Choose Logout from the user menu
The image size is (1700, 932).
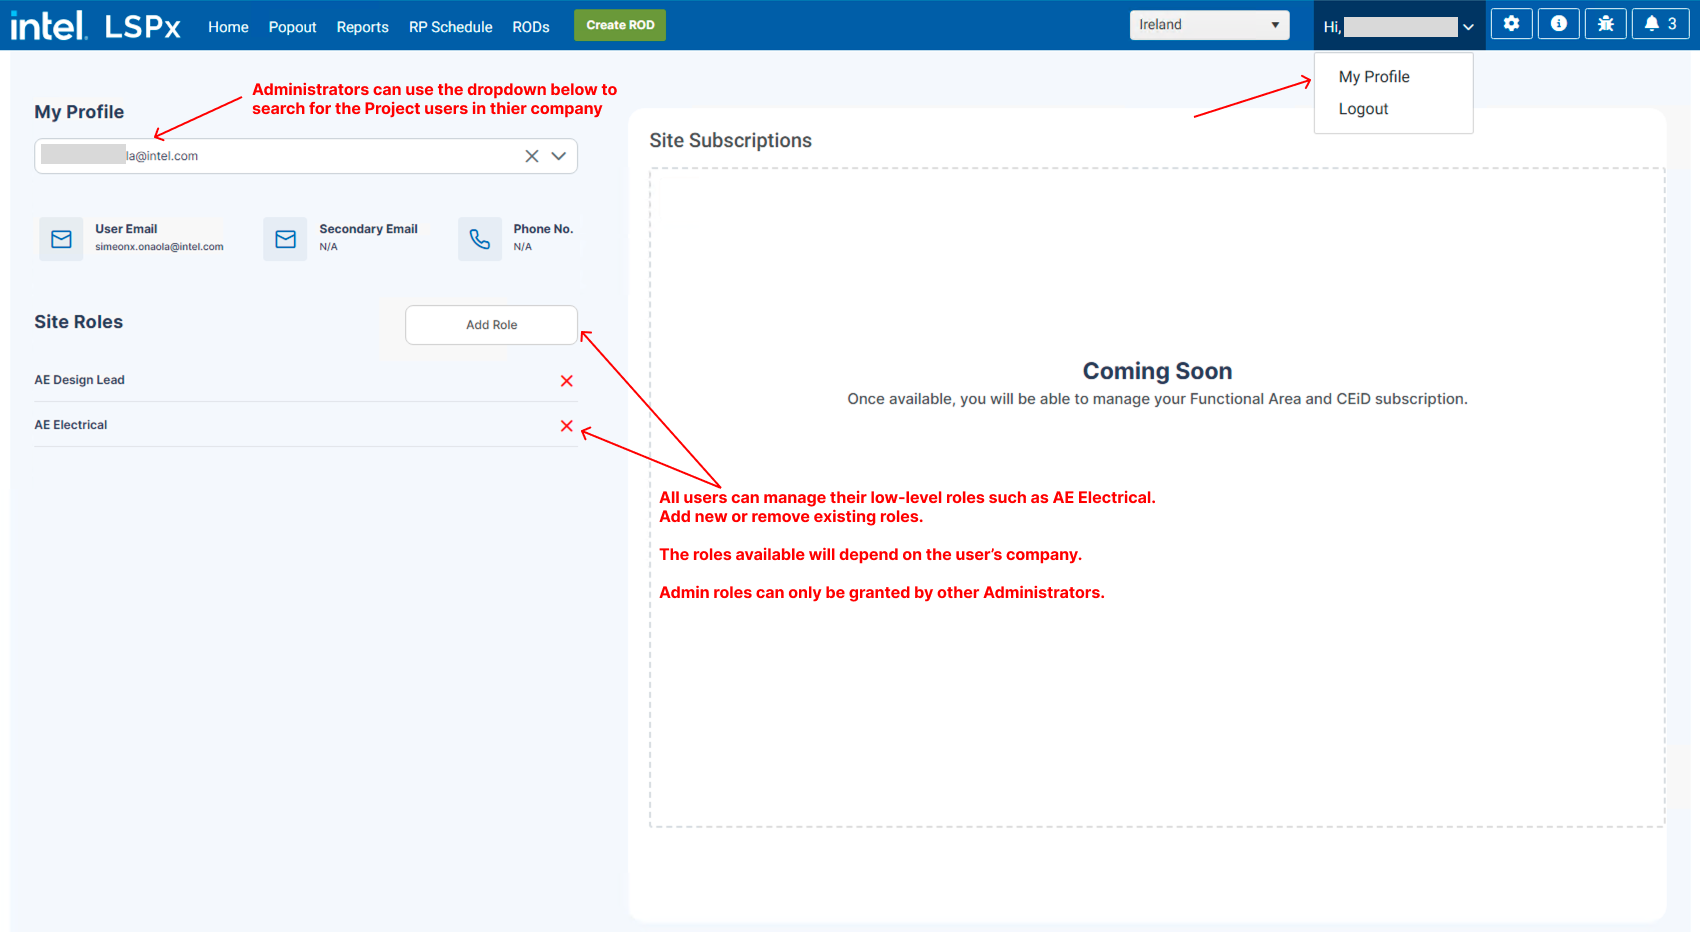click(x=1363, y=109)
